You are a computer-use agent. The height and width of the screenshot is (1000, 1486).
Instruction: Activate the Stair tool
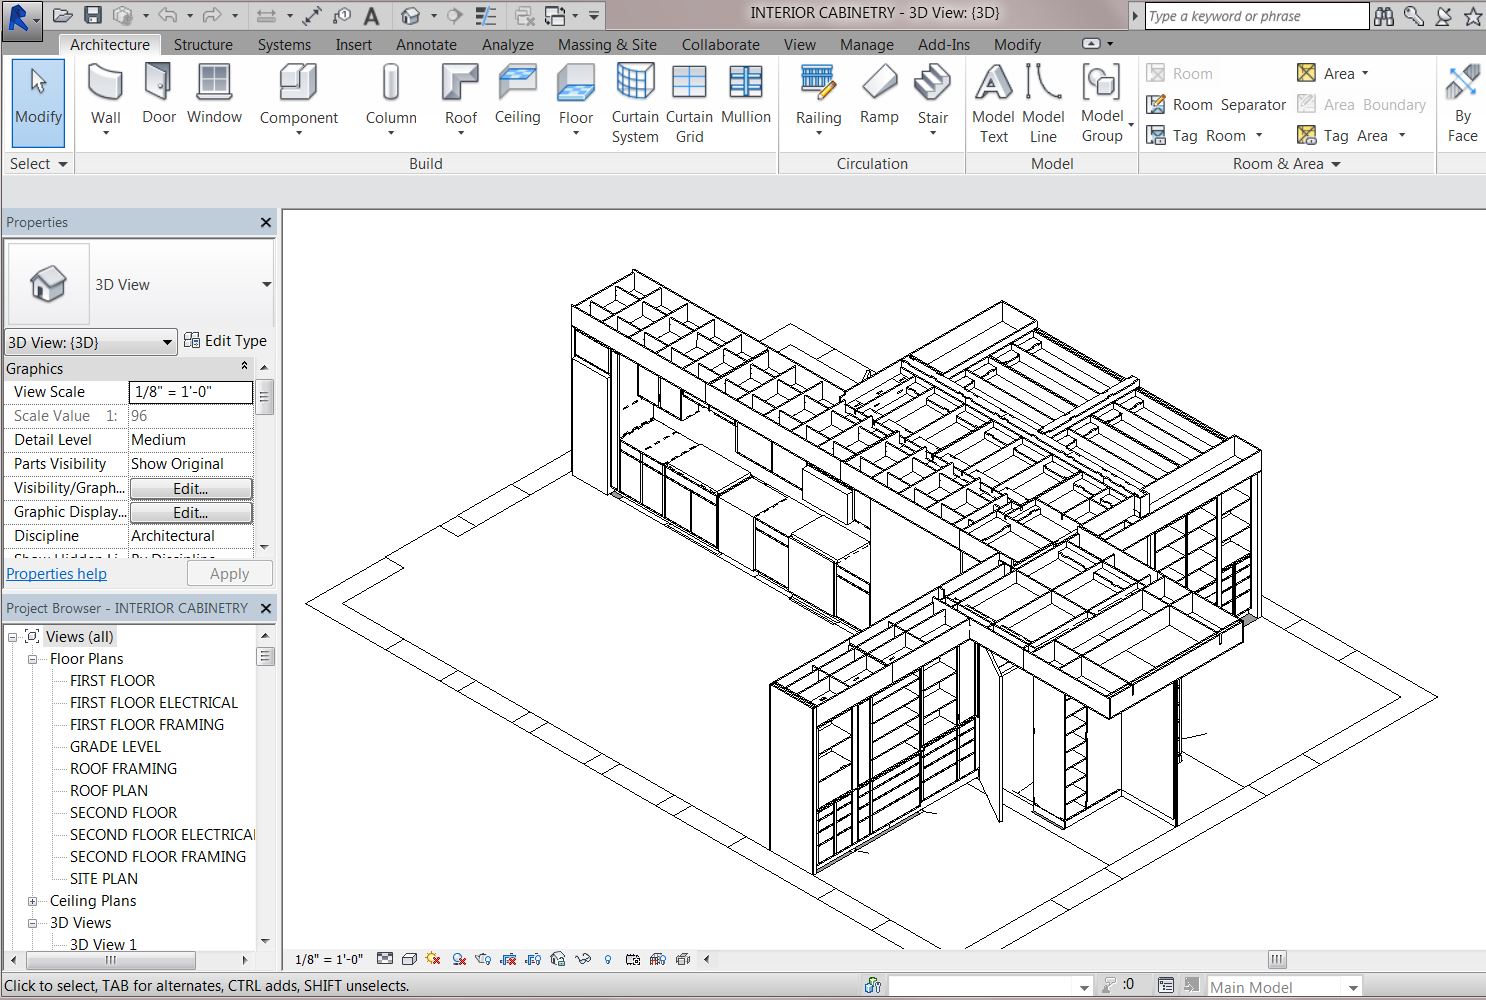click(932, 95)
